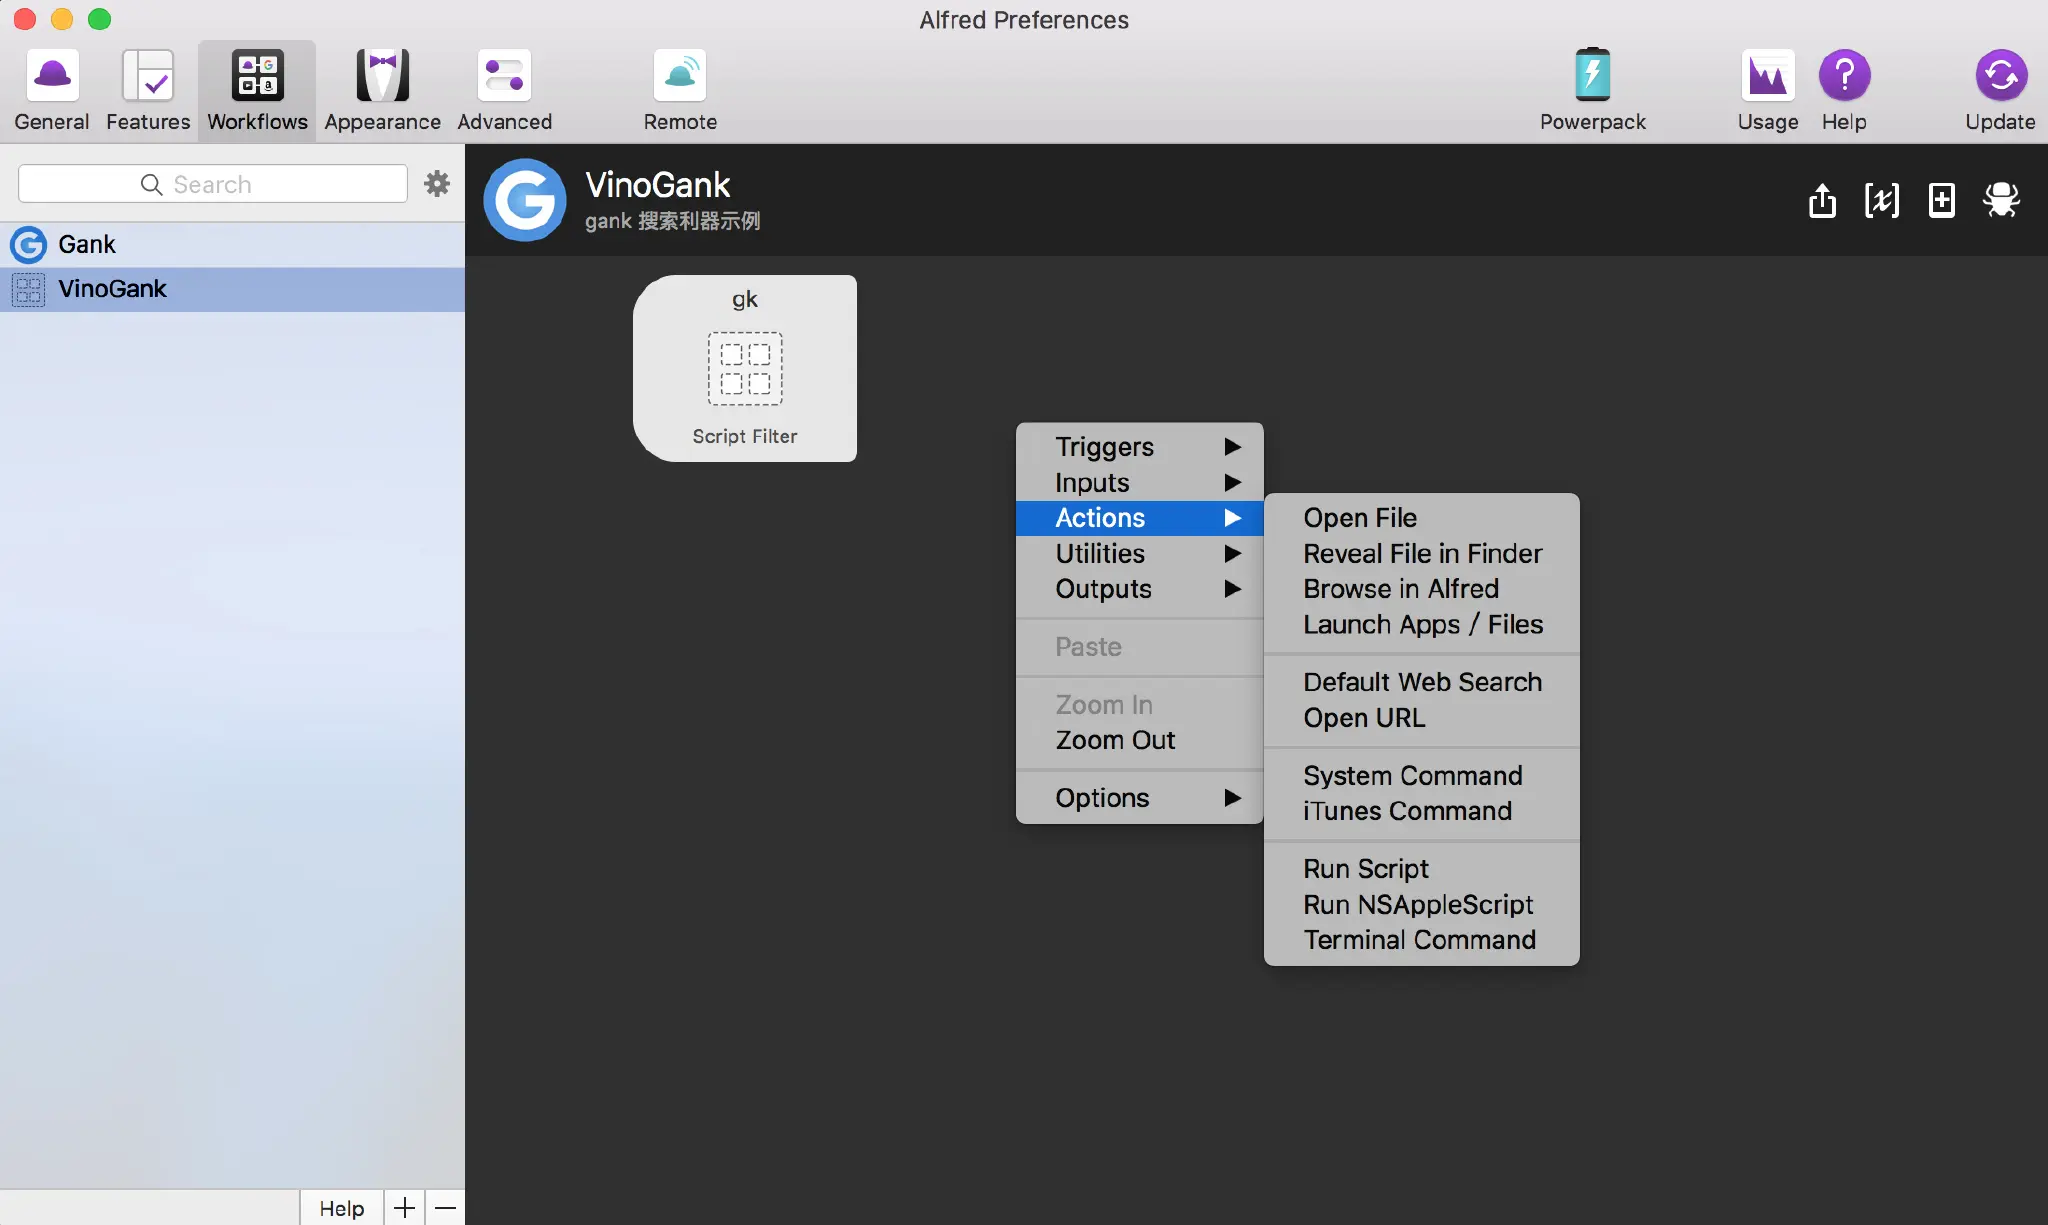Open the workflow debugger bug icon
This screenshot has height=1225, width=2048.
[2001, 200]
